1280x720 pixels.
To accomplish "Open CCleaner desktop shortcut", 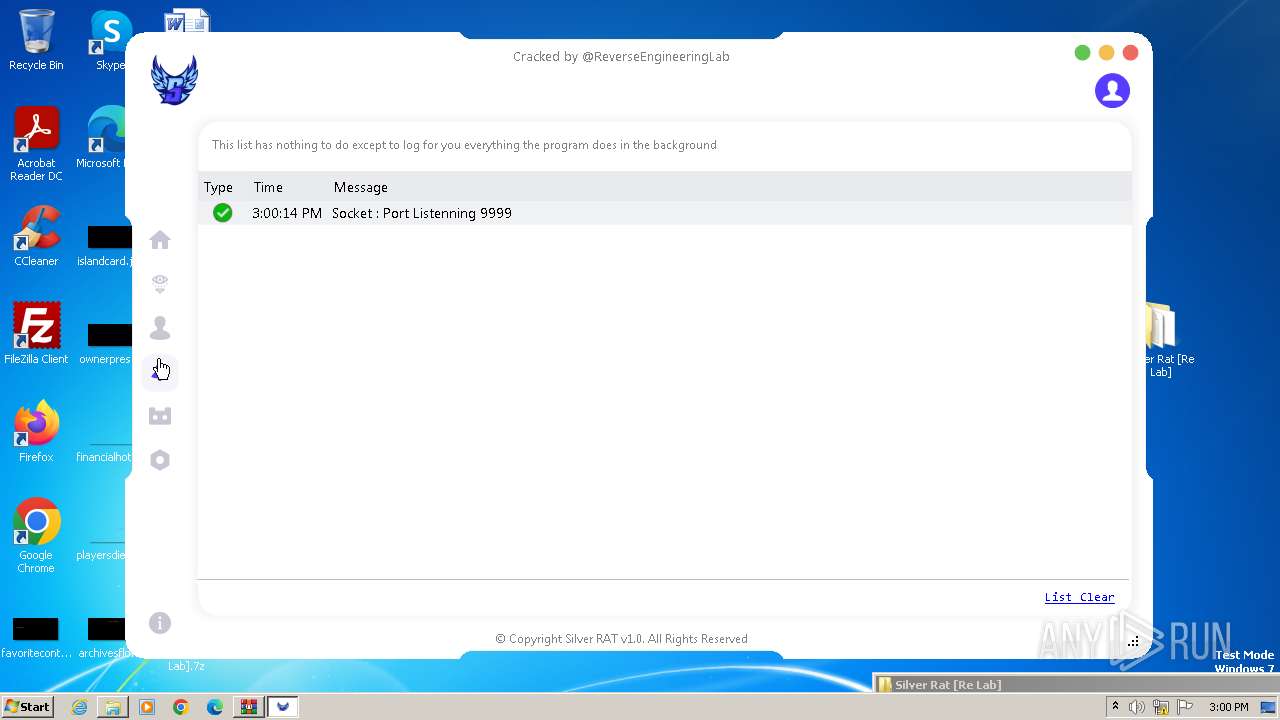I will click(x=36, y=236).
